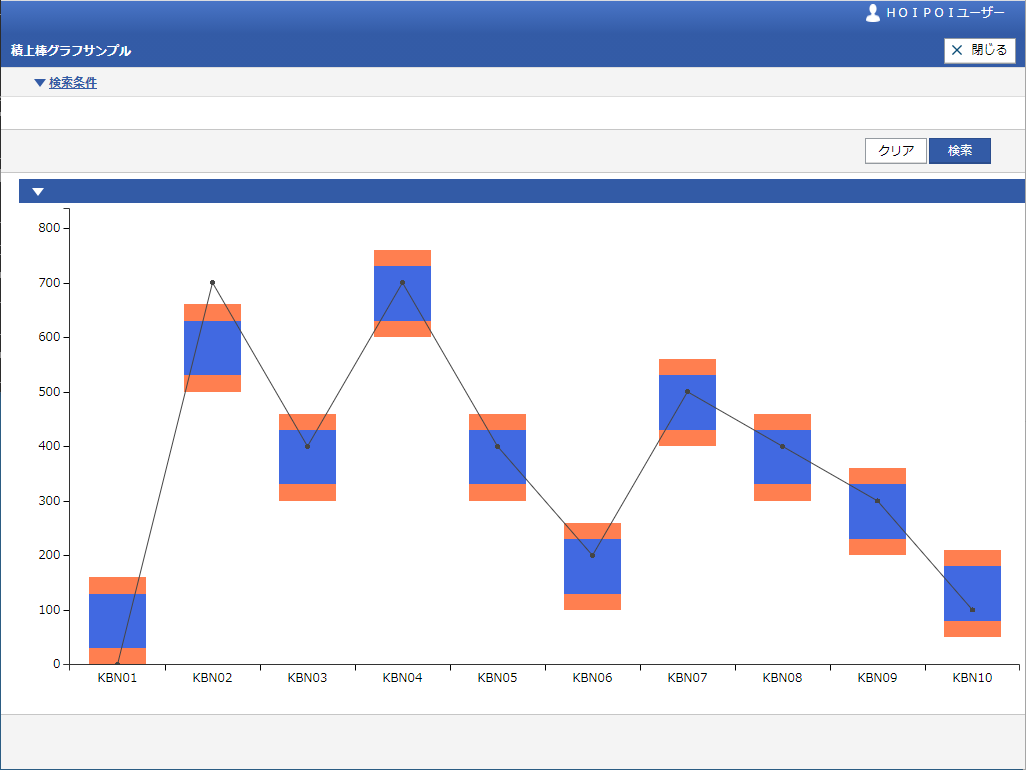Click the KBN01 axis label
This screenshot has width=1026, height=770.
[117, 678]
